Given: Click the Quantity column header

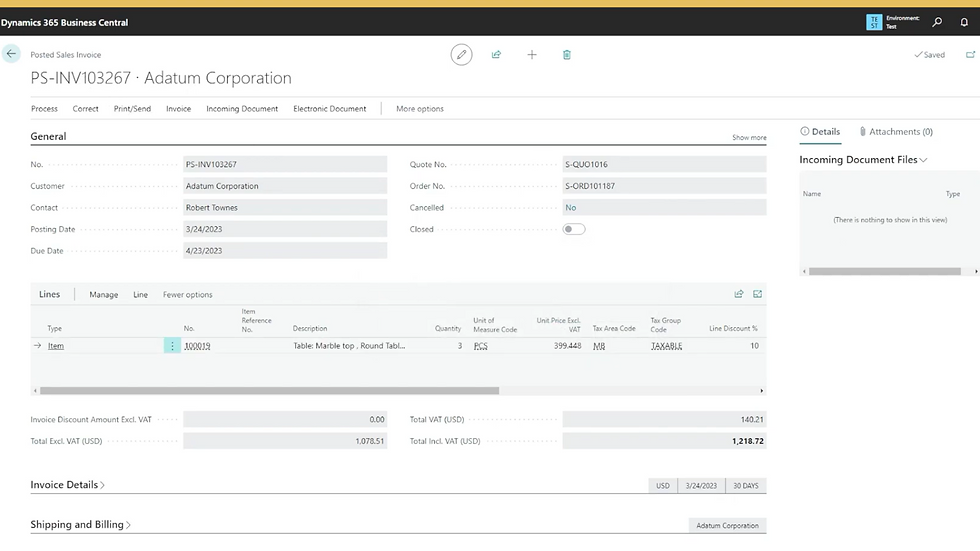Looking at the screenshot, I should coord(448,329).
